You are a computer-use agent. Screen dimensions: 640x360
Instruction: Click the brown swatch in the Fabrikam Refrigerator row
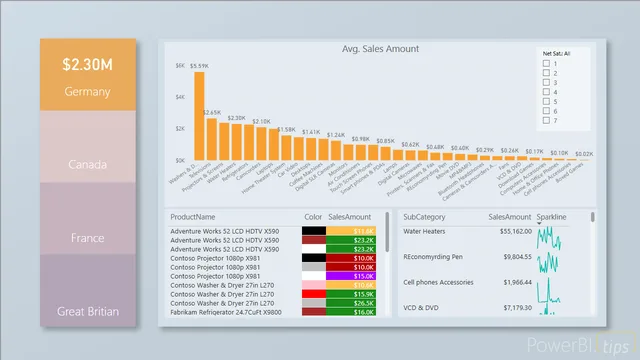[x=314, y=312]
